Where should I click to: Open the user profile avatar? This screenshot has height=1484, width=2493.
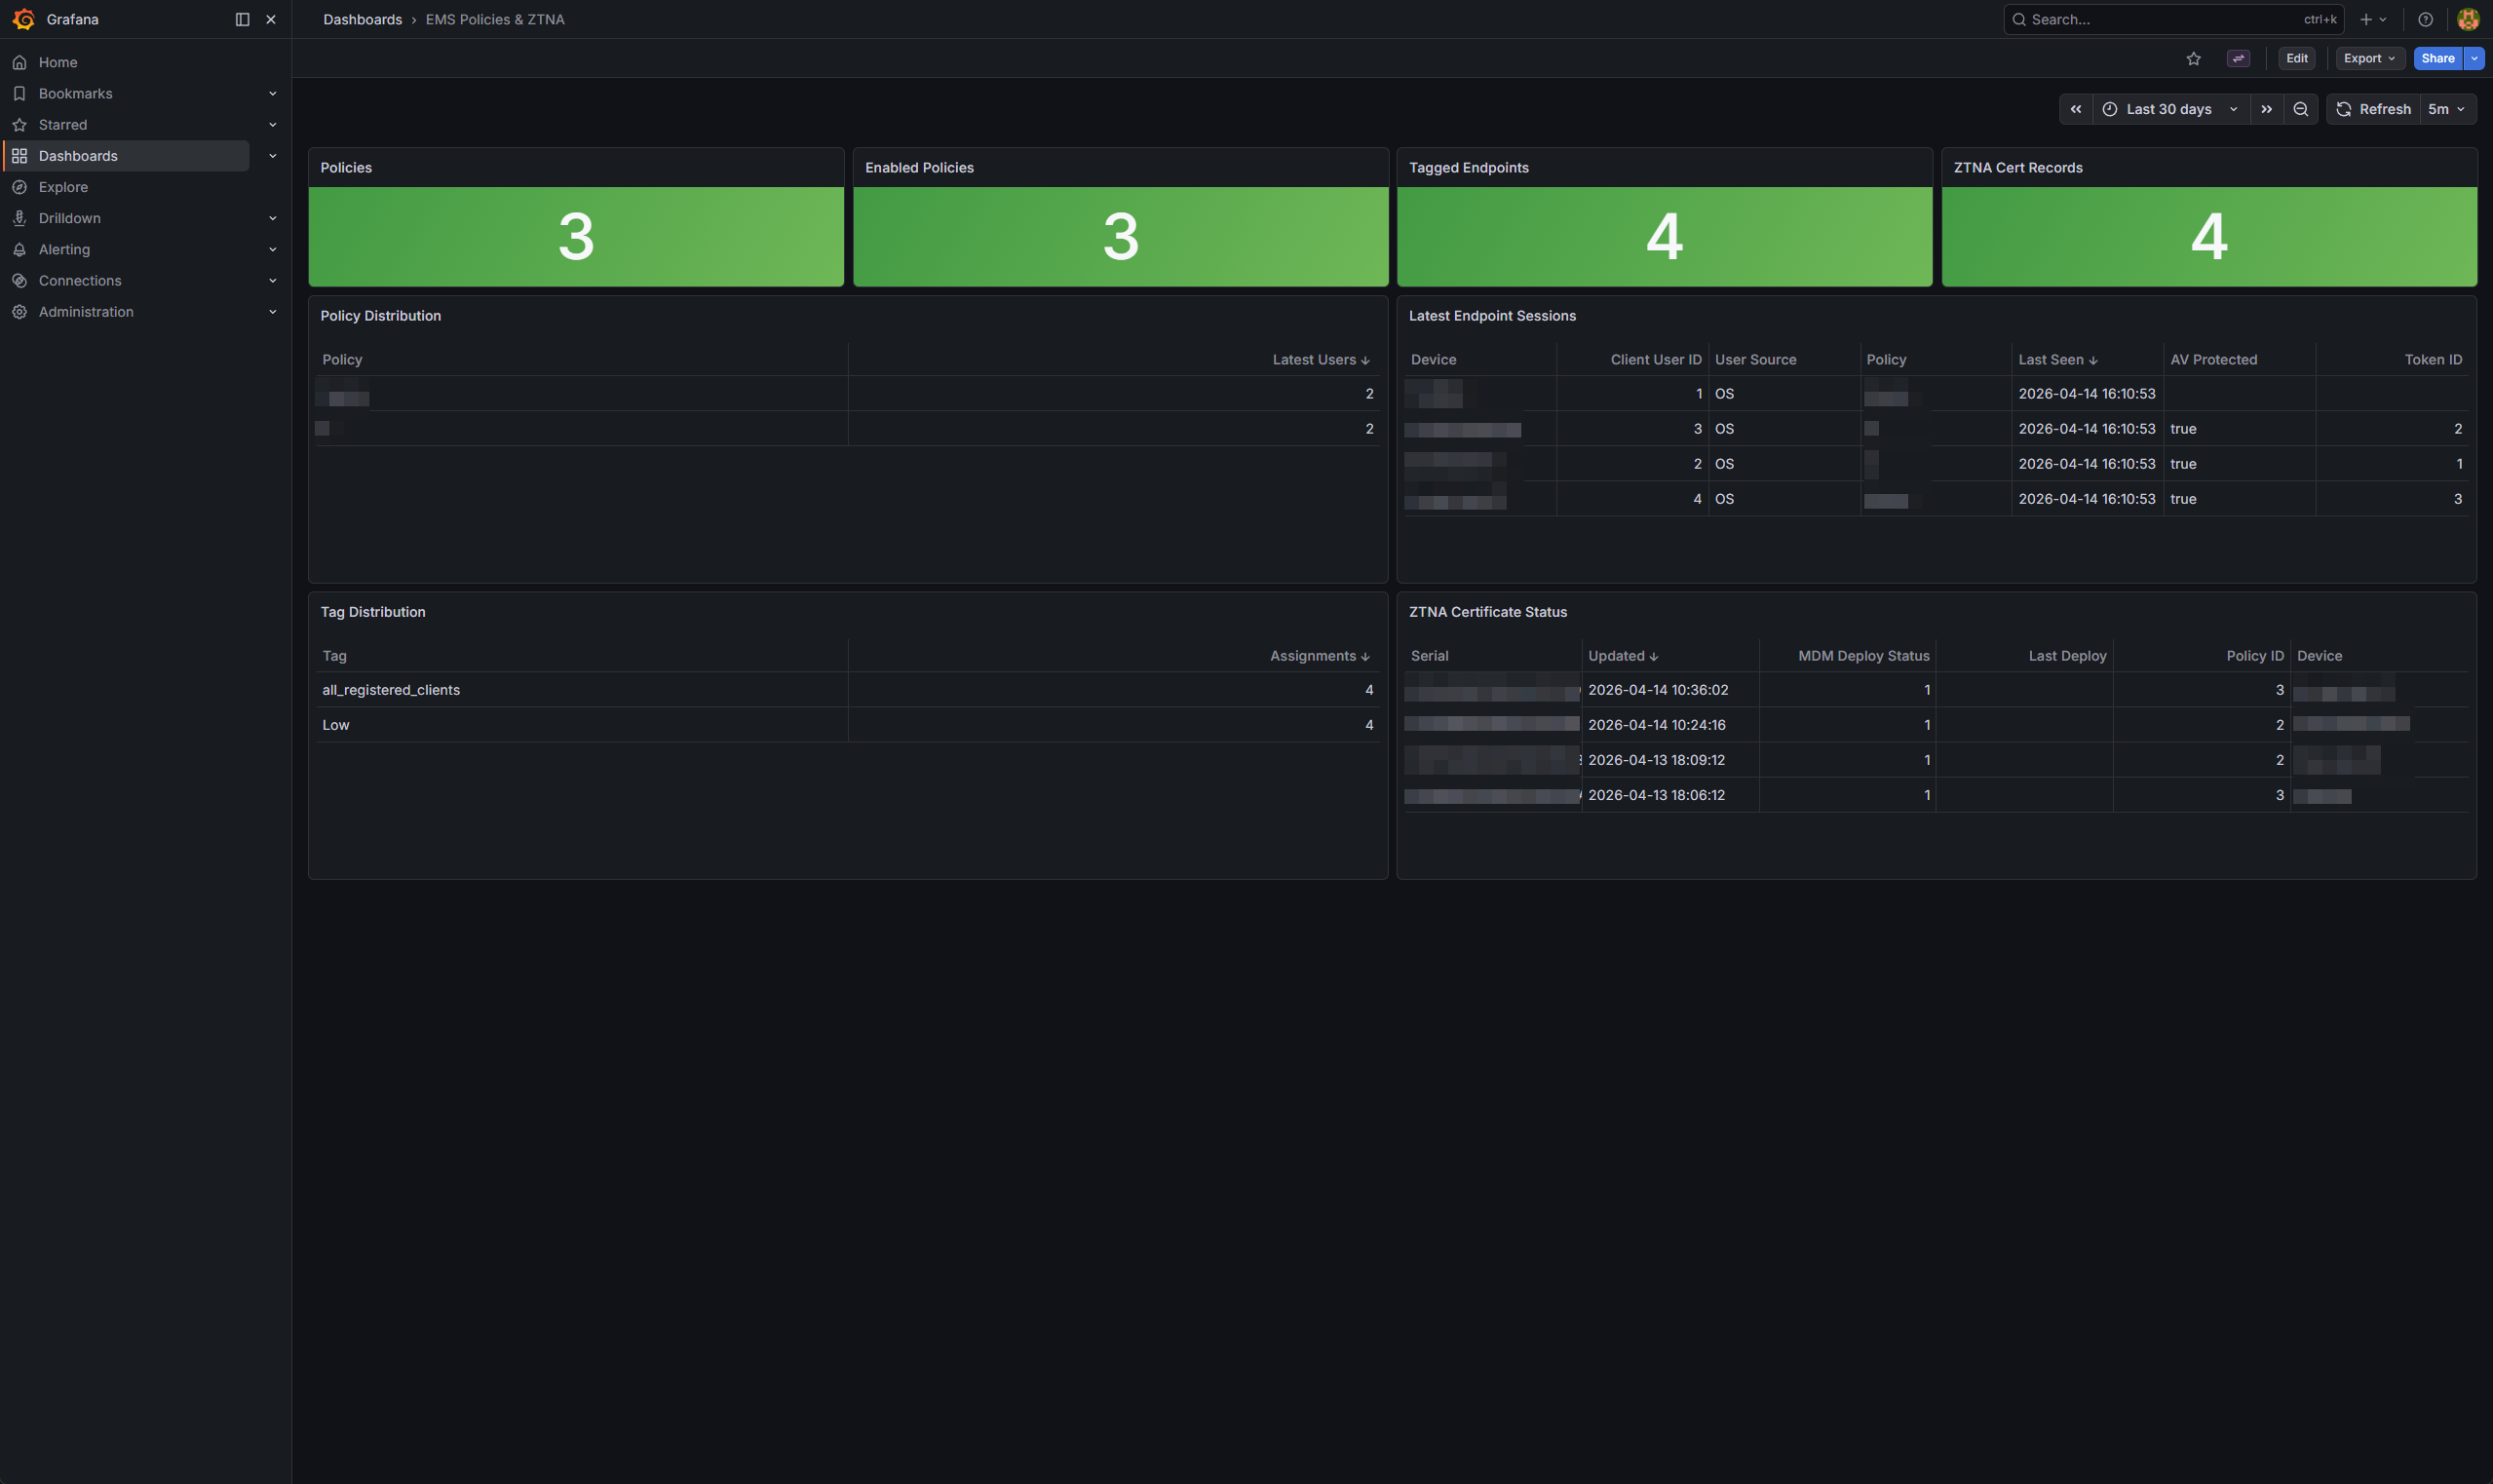2468,19
